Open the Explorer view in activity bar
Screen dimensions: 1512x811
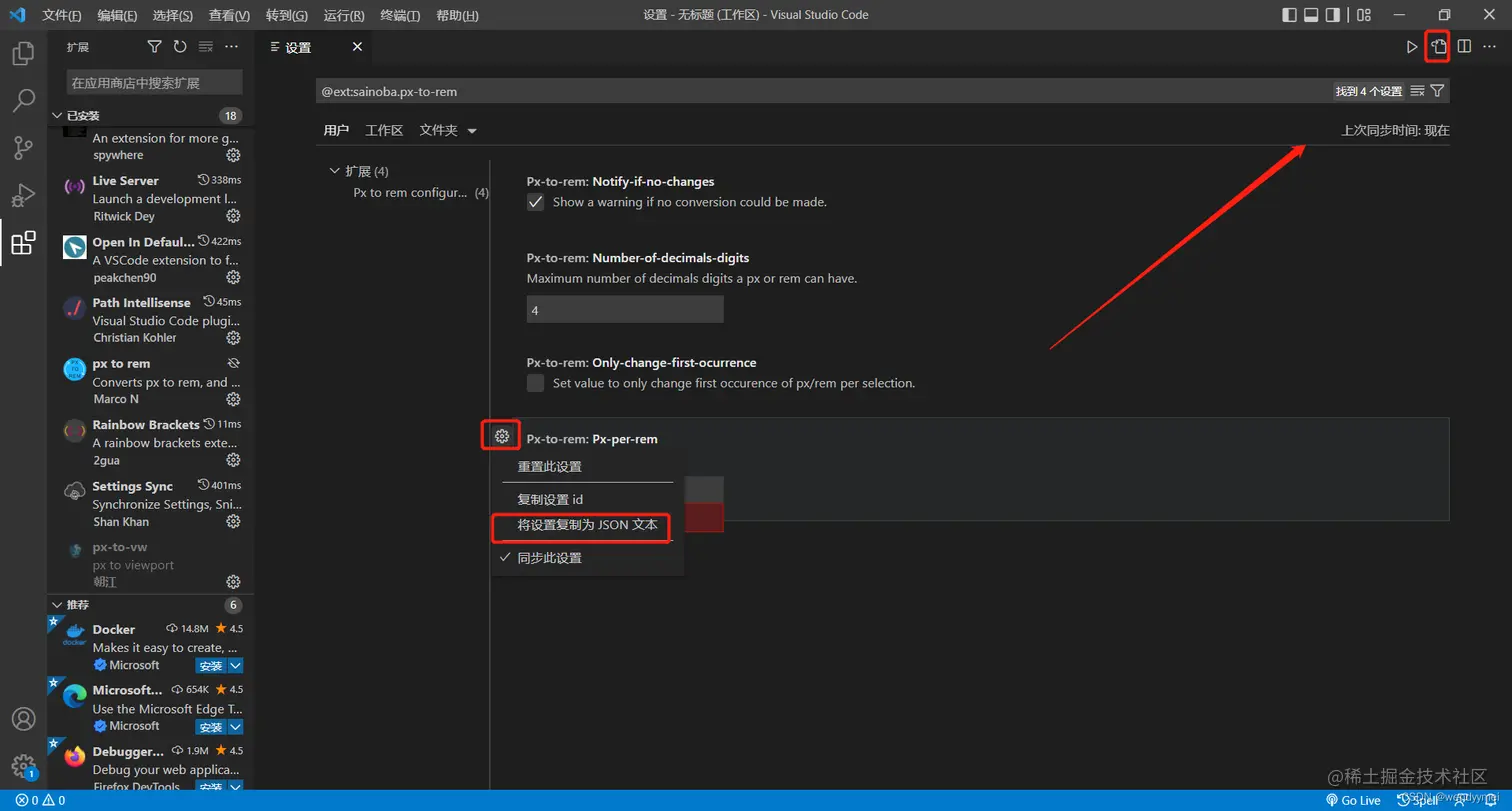point(23,53)
